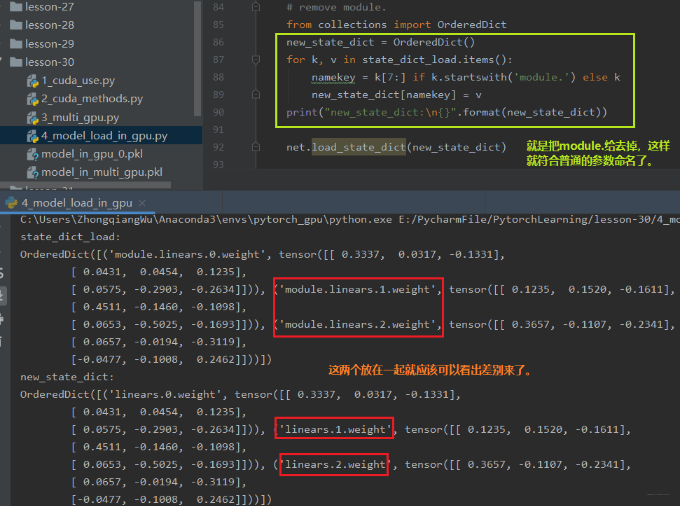Image resolution: width=680 pixels, height=506 pixels.
Task: Click the 'state_dict_load:' console output line
Action: tap(70, 237)
